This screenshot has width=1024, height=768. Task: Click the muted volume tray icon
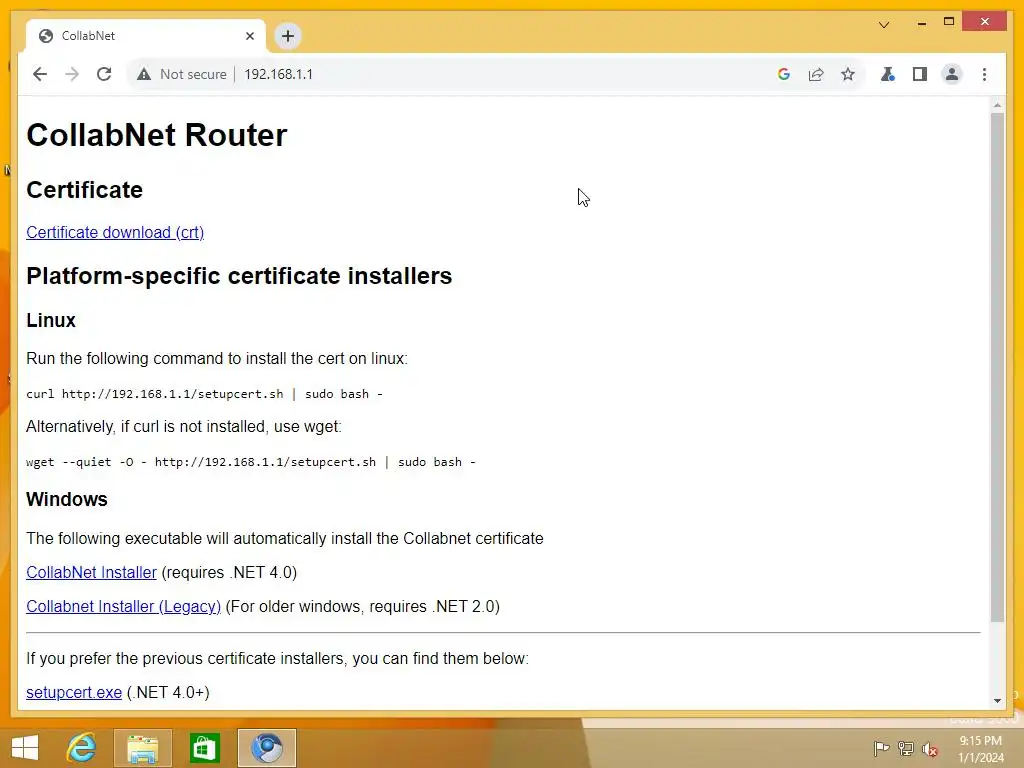click(x=930, y=748)
